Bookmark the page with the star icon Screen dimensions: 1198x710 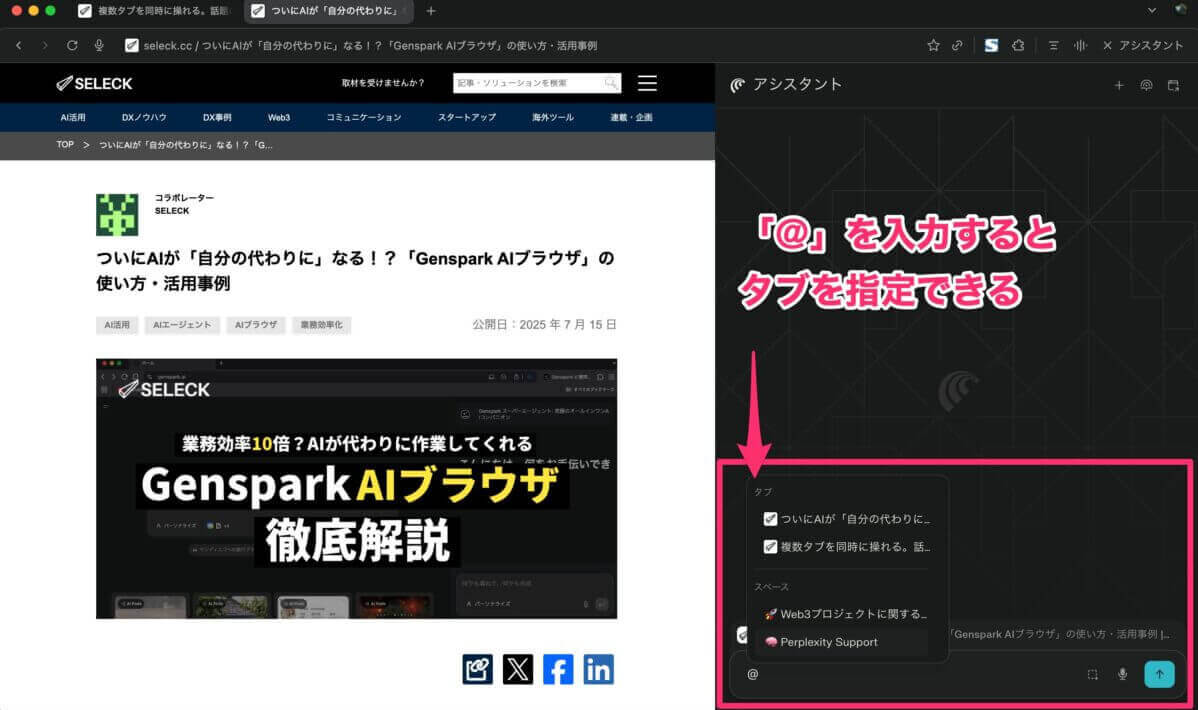[933, 46]
